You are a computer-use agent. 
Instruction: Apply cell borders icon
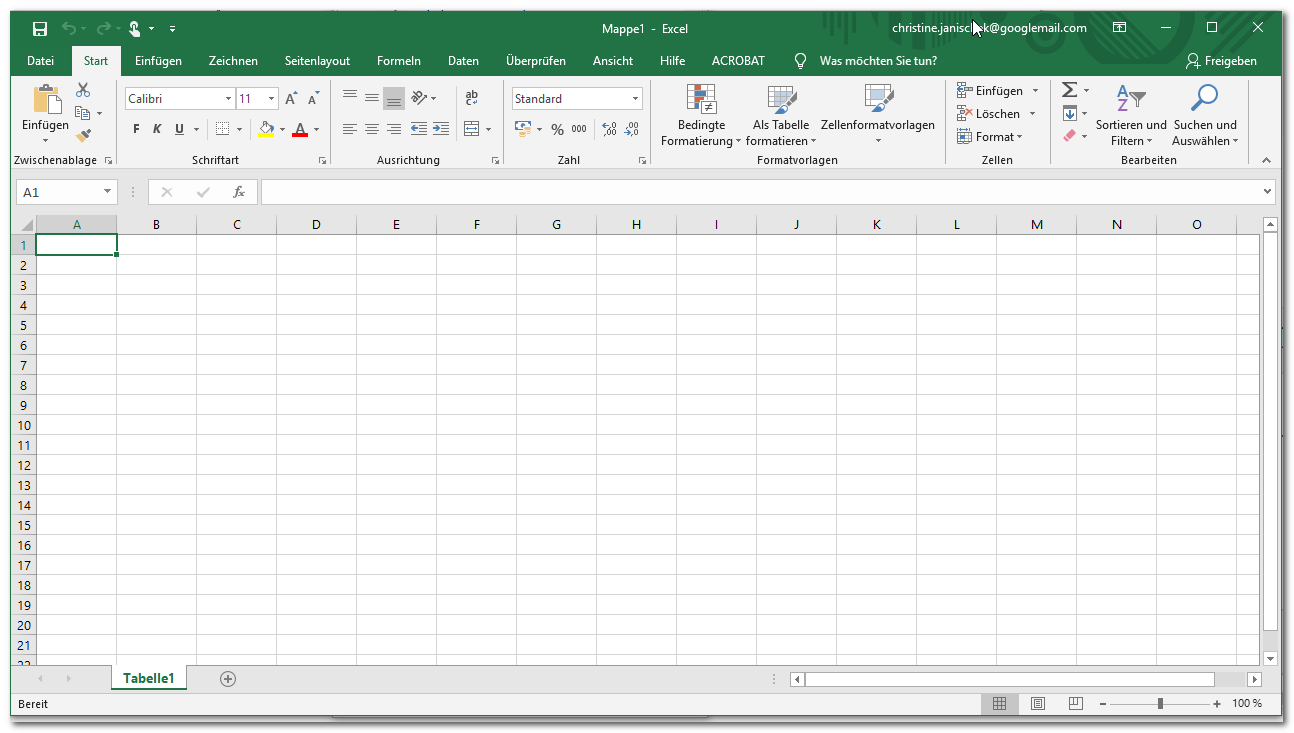(223, 129)
